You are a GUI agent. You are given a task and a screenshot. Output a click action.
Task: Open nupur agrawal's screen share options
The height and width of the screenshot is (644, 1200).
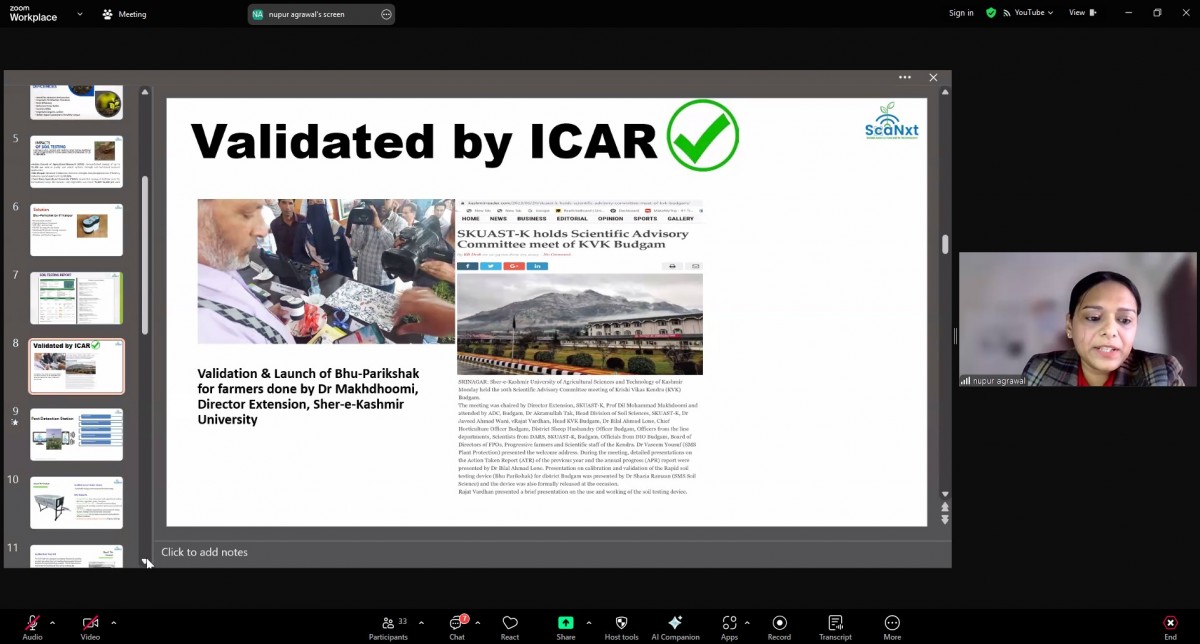click(x=386, y=14)
